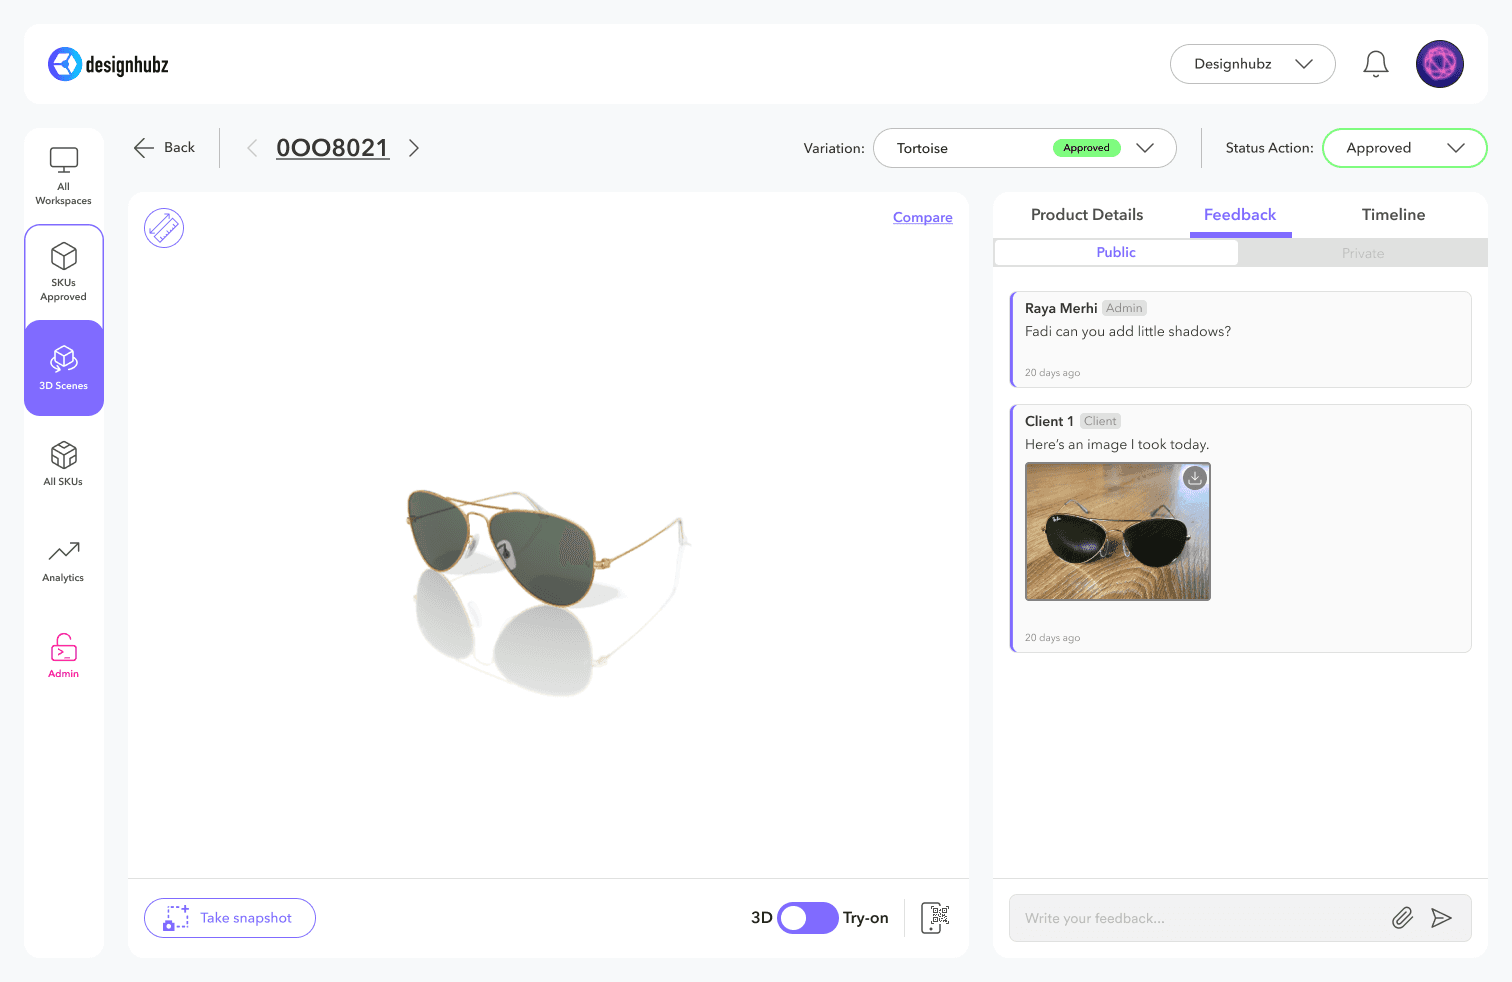Viewport: 1512px width, 982px height.
Task: Open the client's sunglasses photo thumbnail
Action: [x=1118, y=531]
